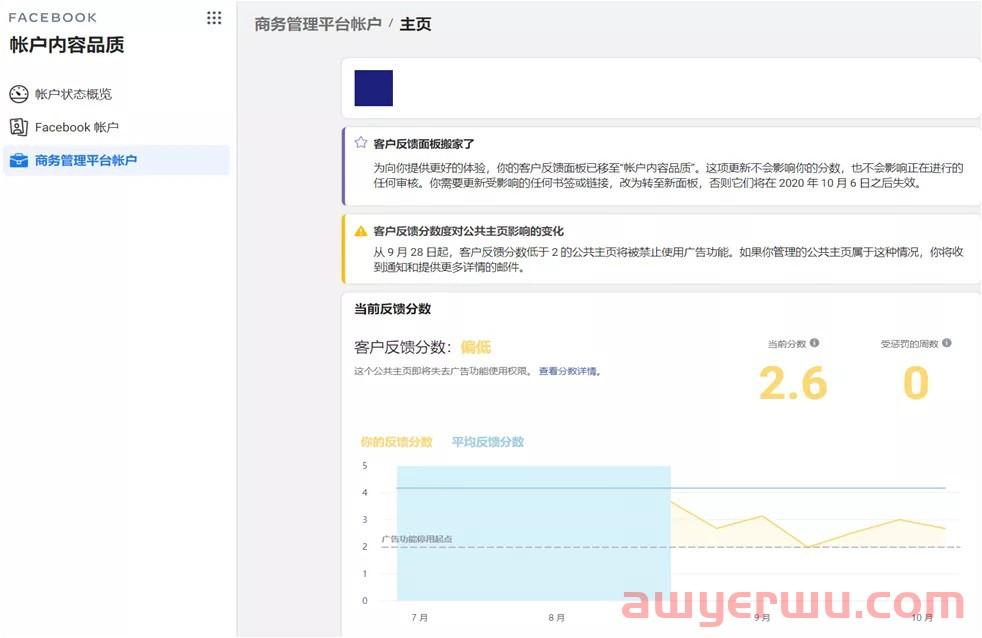Click the 7 月 axis label
The height and width of the screenshot is (638, 982).
(x=420, y=617)
